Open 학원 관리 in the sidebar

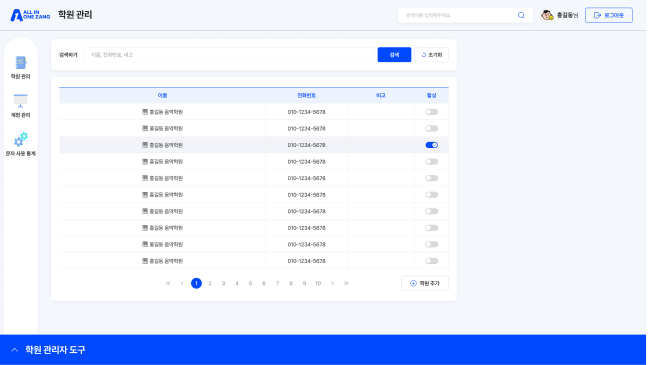pos(20,67)
